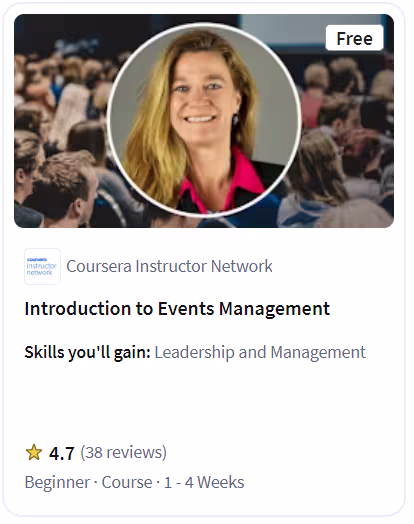
Task: Click the yellow star rating icon
Action: click(34, 452)
